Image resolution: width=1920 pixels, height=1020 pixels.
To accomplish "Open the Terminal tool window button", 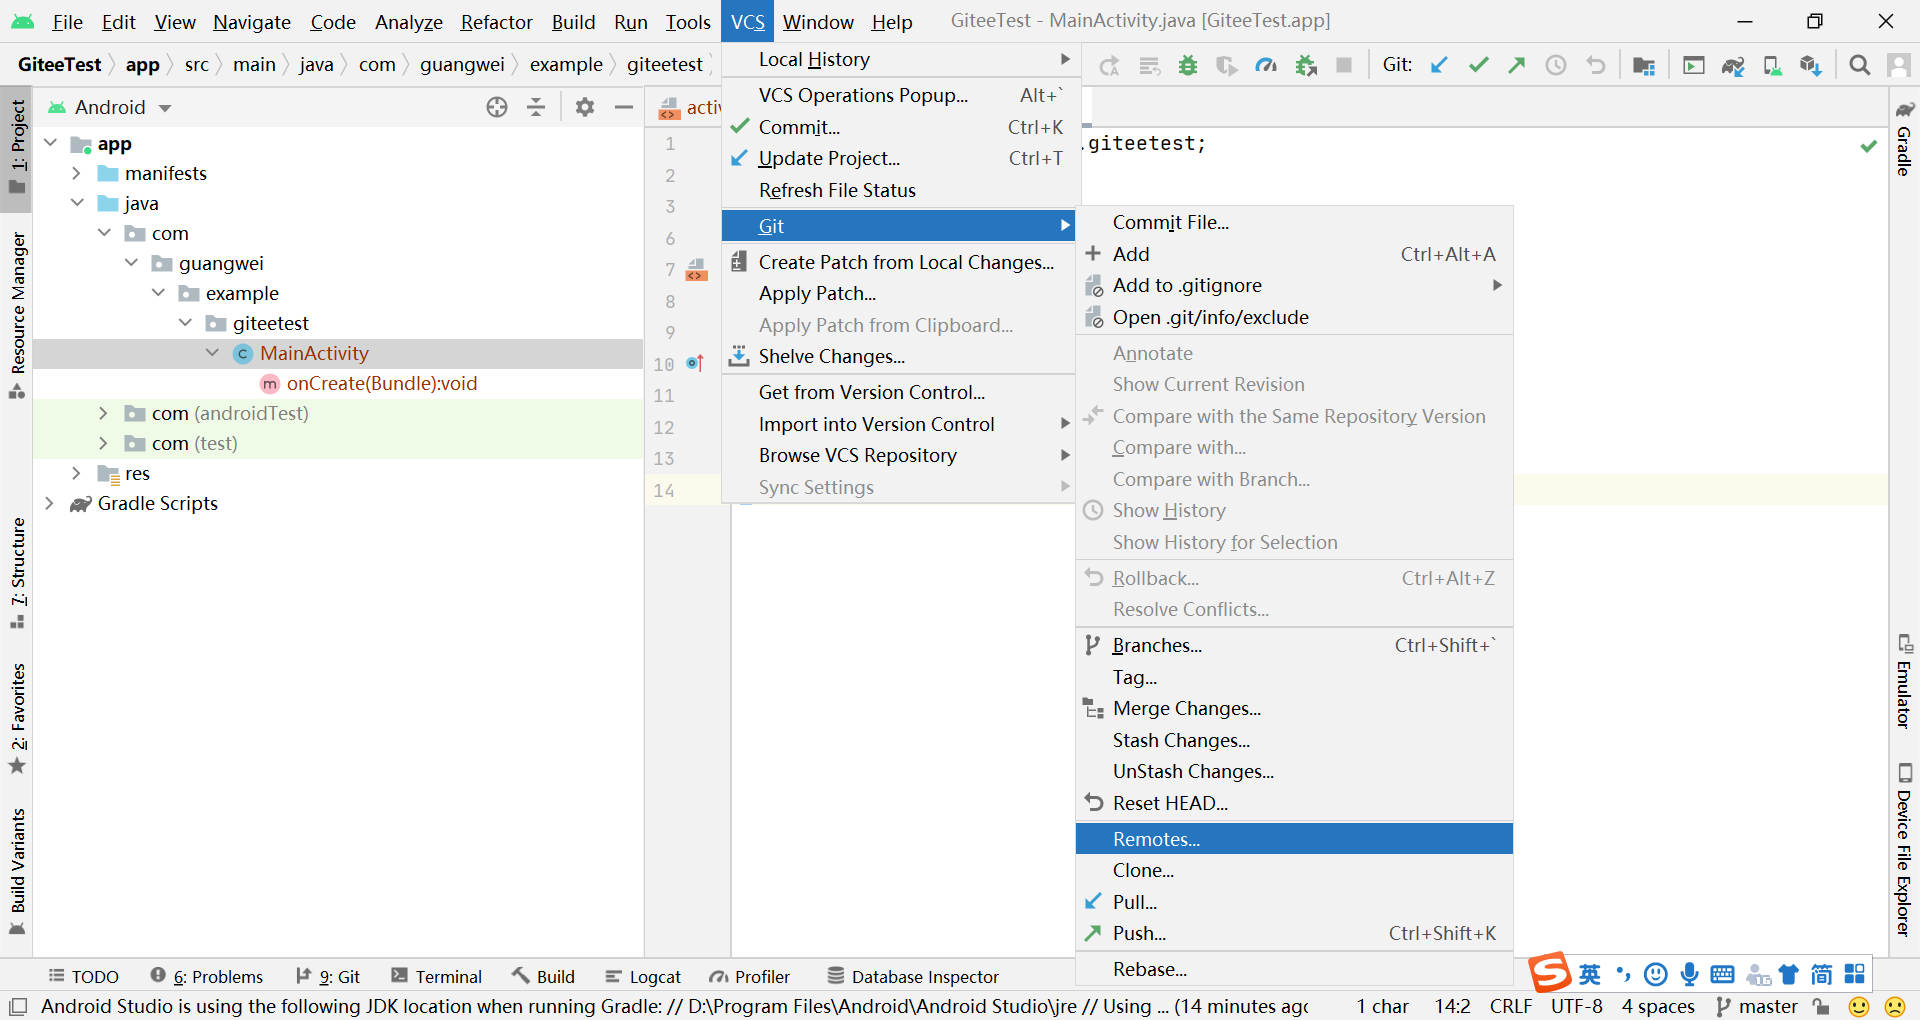I will click(436, 977).
